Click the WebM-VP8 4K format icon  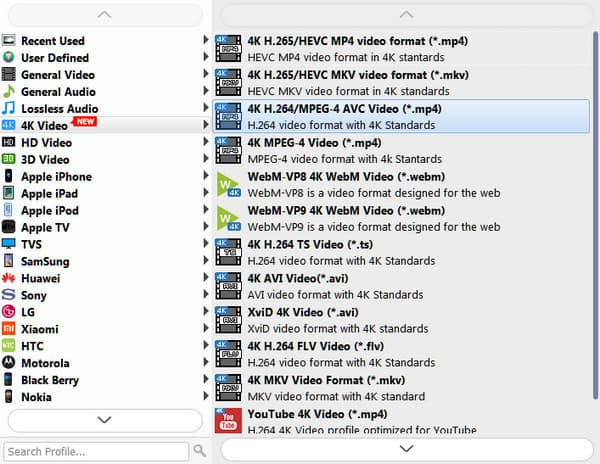(228, 185)
